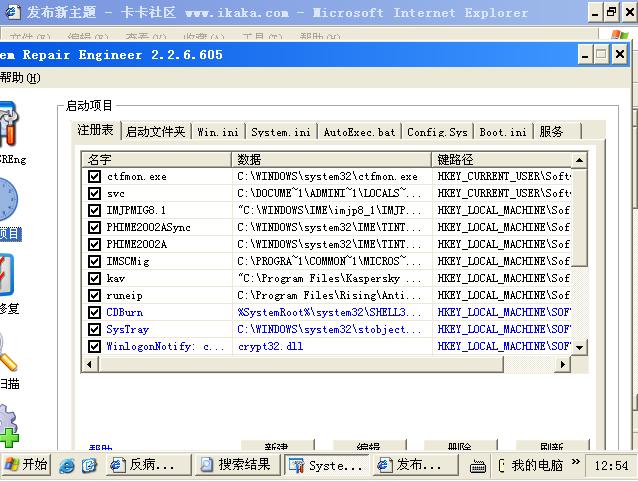Image resolution: width=638 pixels, height=481 pixels.
Task: Click Internet Explorer quick launch icon in taskbar
Action: coord(67,465)
